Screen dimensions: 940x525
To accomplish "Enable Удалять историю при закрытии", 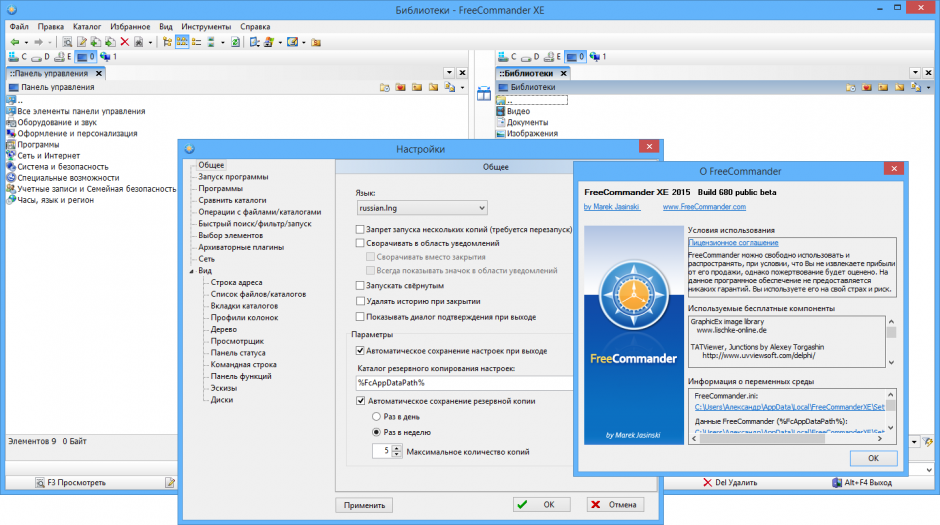I will (360, 301).
